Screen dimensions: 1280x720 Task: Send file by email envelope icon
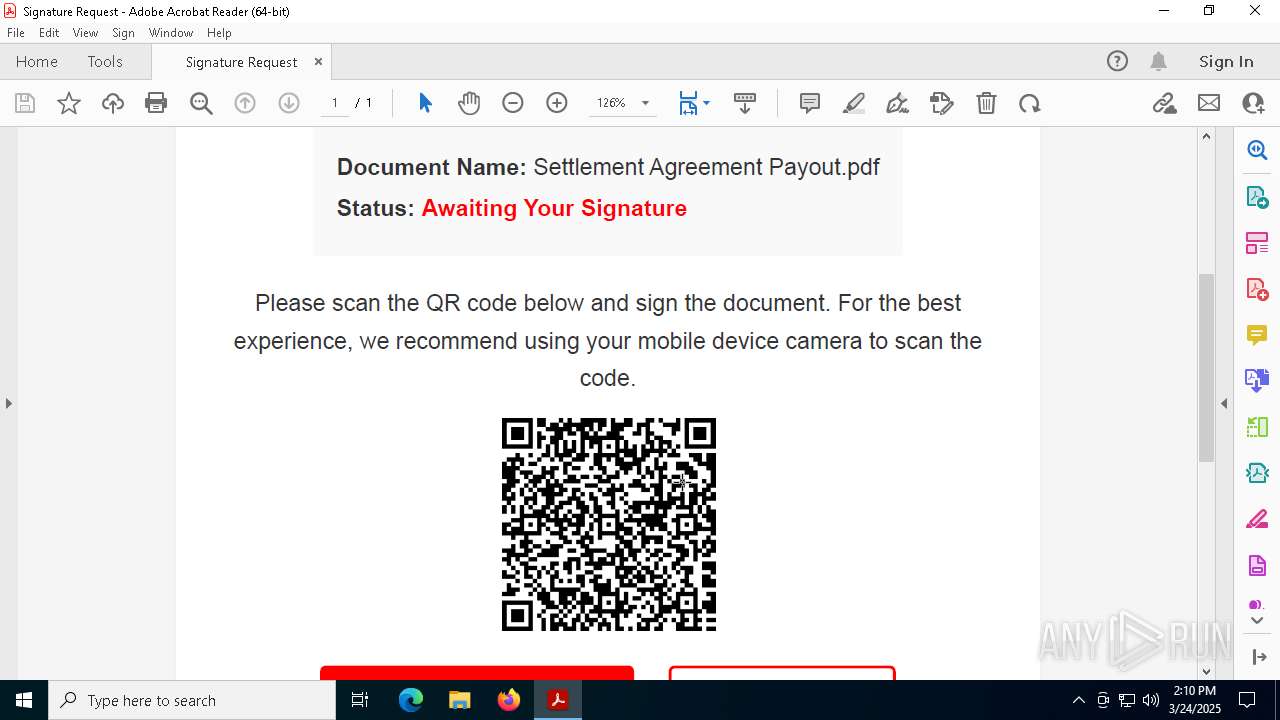pyautogui.click(x=1209, y=103)
